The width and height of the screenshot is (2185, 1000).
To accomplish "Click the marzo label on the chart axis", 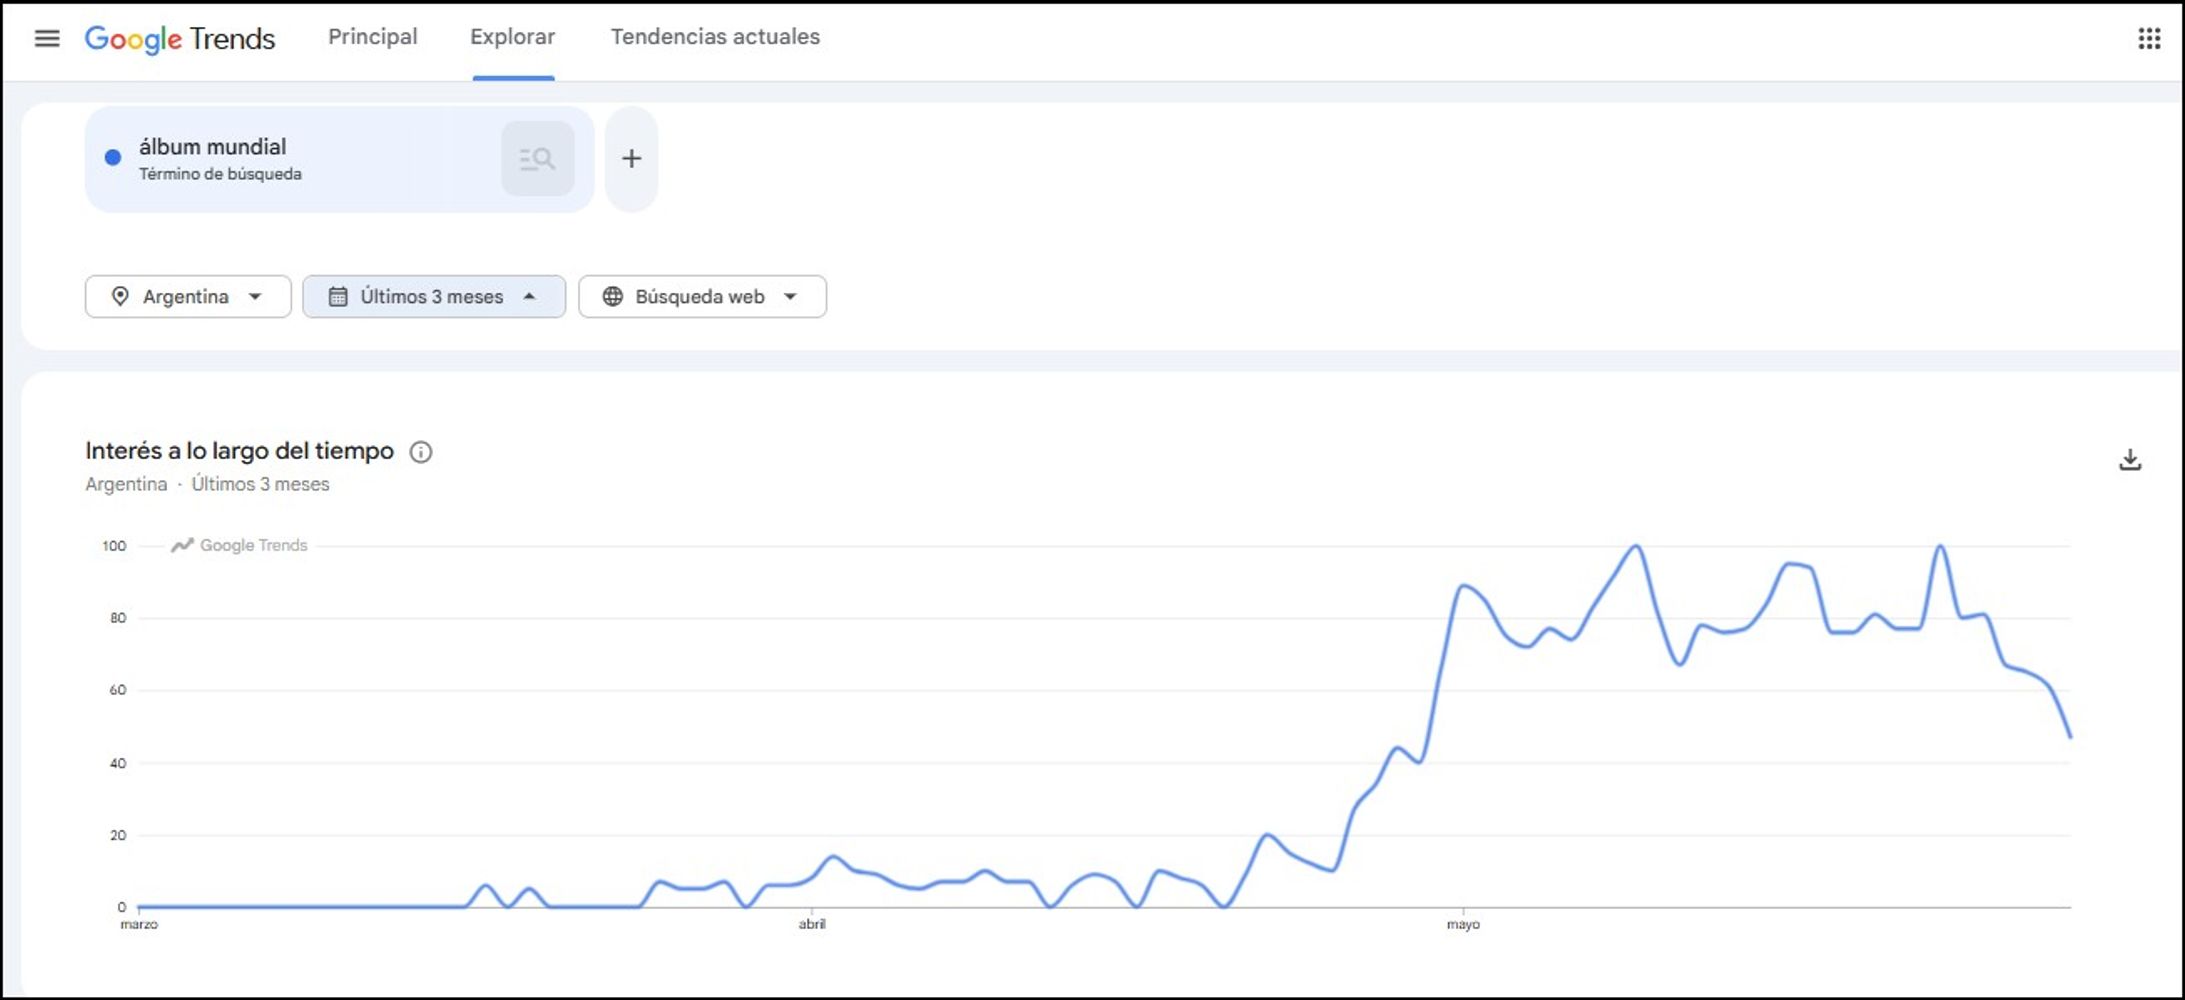I will click(x=139, y=924).
